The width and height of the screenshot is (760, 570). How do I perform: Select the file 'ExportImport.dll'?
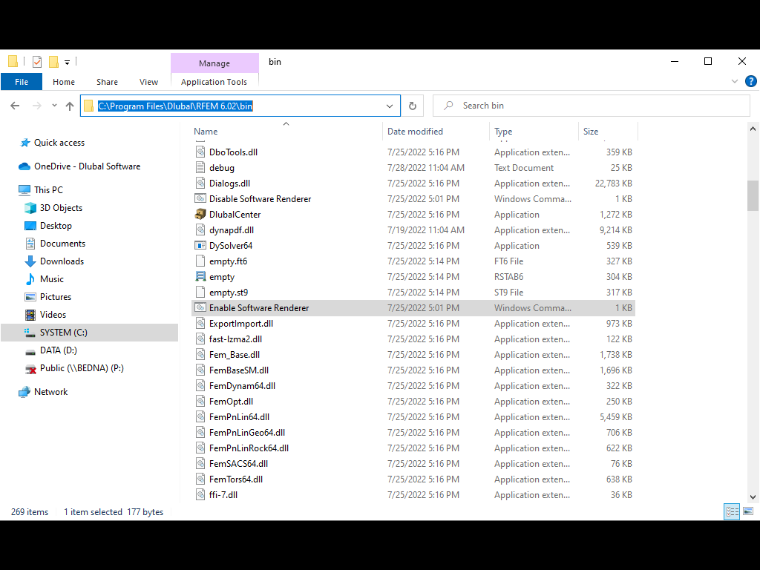[x=413, y=323]
